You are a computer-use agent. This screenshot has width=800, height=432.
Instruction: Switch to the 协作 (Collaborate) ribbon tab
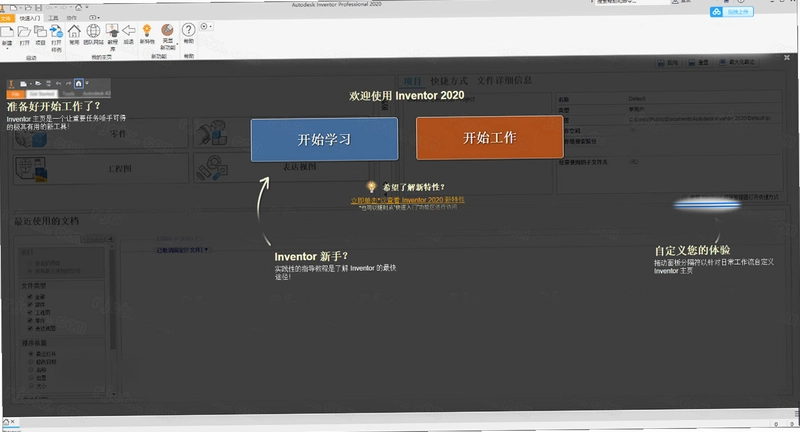71,18
